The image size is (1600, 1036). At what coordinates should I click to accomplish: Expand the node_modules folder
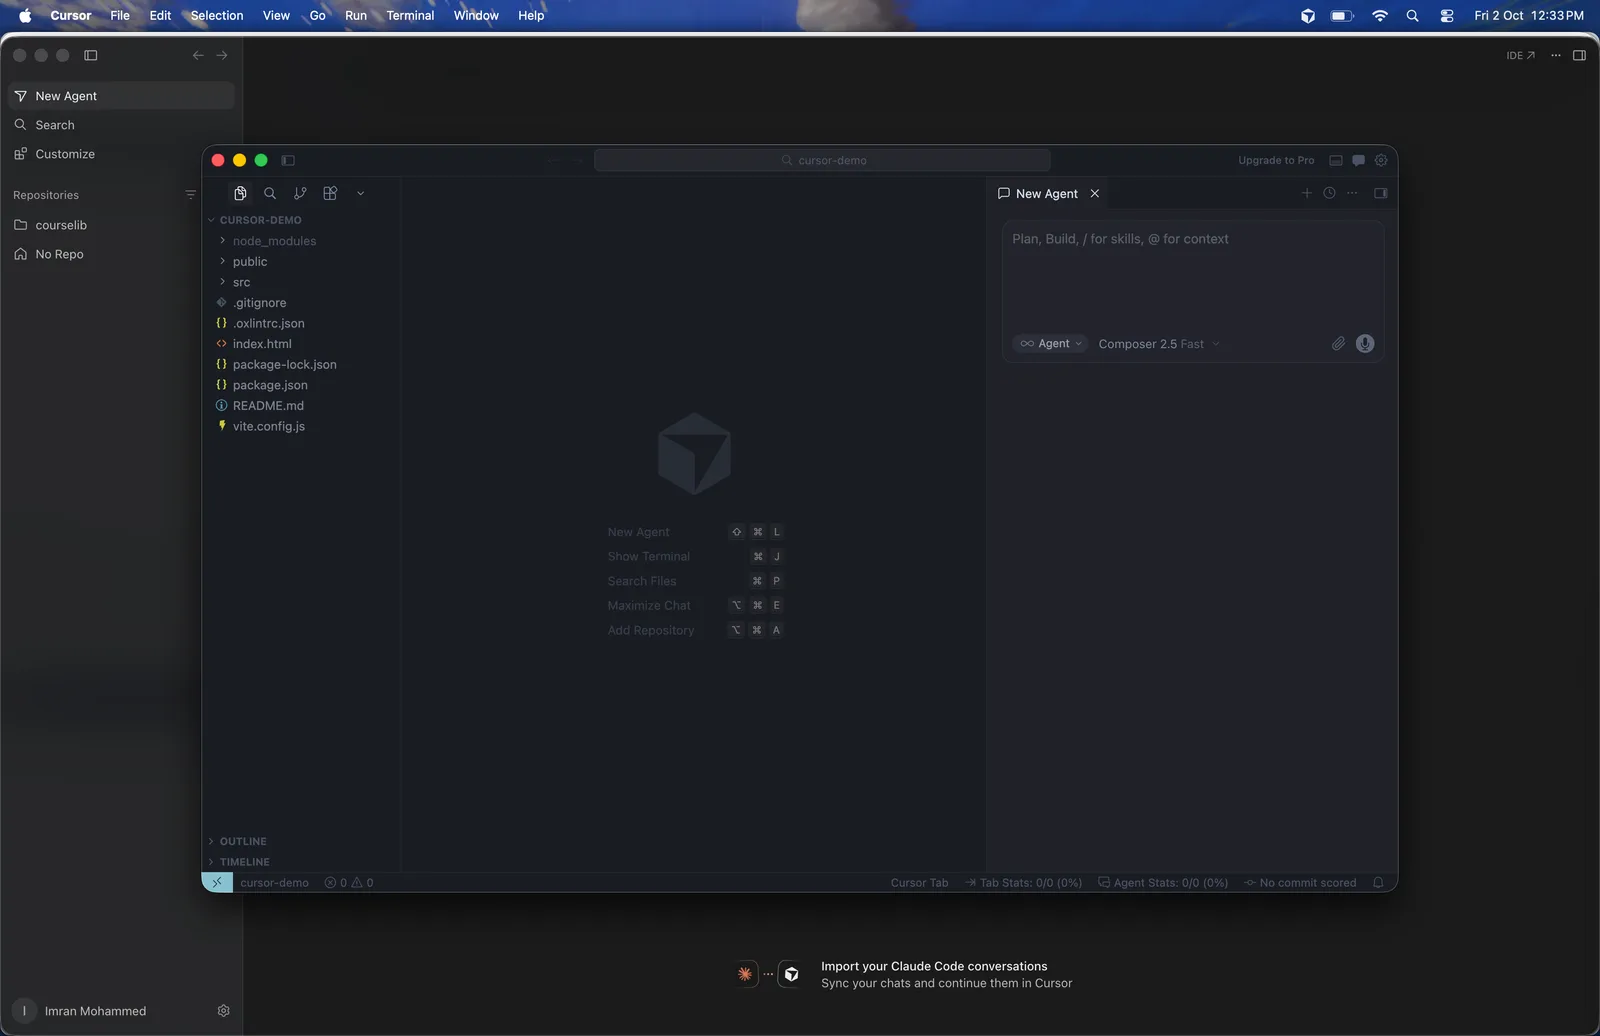pos(301,241)
